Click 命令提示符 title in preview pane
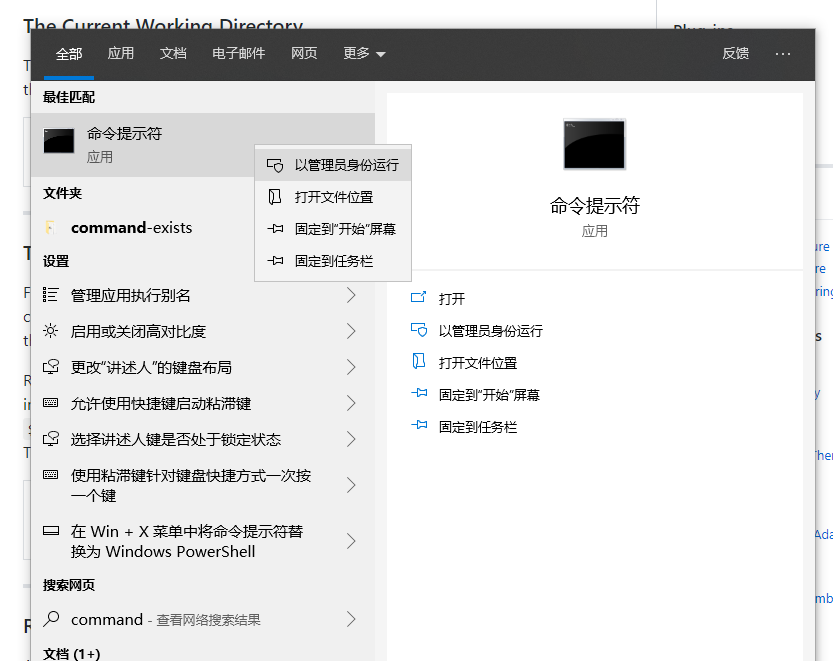This screenshot has height=661, width=833. (x=594, y=206)
